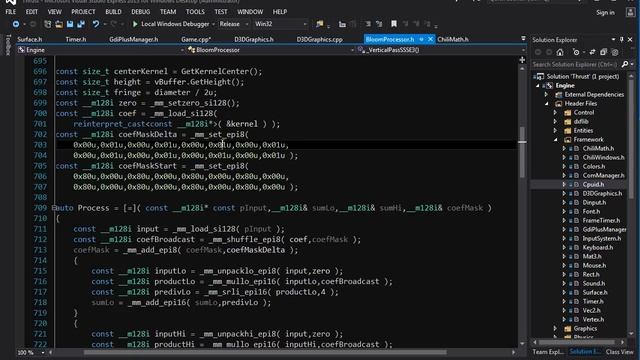640x360 pixels.
Task: Open the PROJECT menu
Action: click(x=83, y=12)
